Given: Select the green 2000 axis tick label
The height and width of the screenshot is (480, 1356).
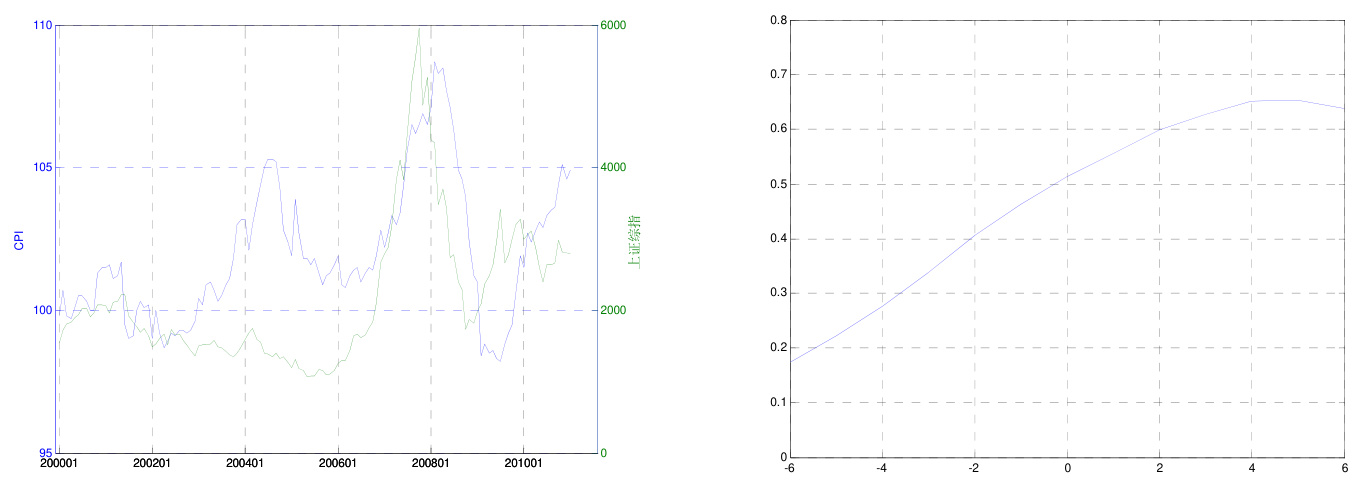Looking at the screenshot, I should (612, 310).
